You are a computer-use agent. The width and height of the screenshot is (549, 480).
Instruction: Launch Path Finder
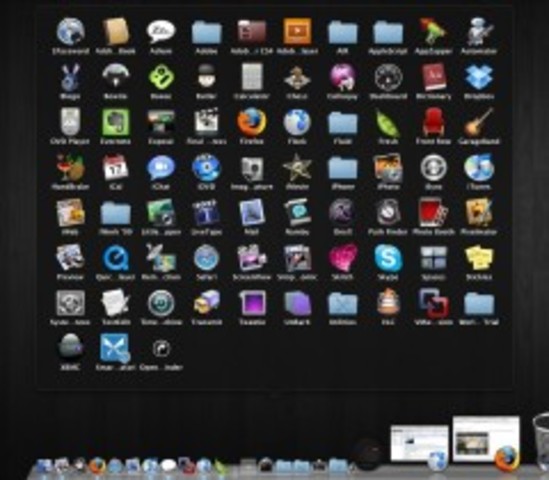tap(388, 213)
